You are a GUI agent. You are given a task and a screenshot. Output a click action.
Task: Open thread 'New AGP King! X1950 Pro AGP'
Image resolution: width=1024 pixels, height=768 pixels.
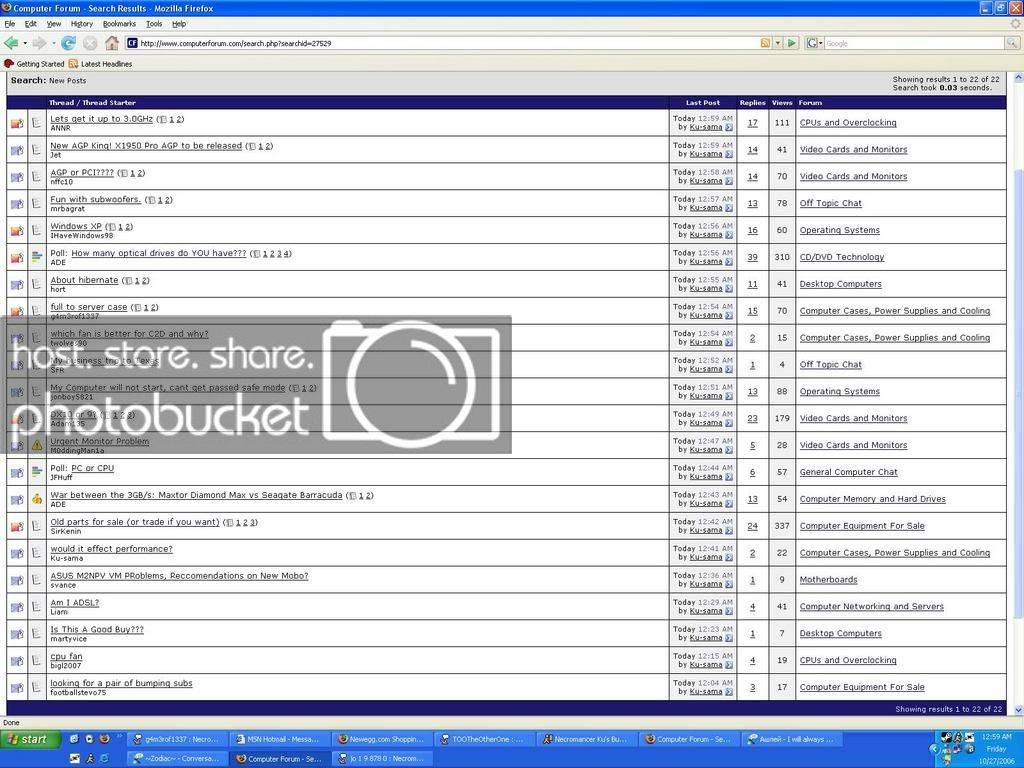tap(146, 146)
